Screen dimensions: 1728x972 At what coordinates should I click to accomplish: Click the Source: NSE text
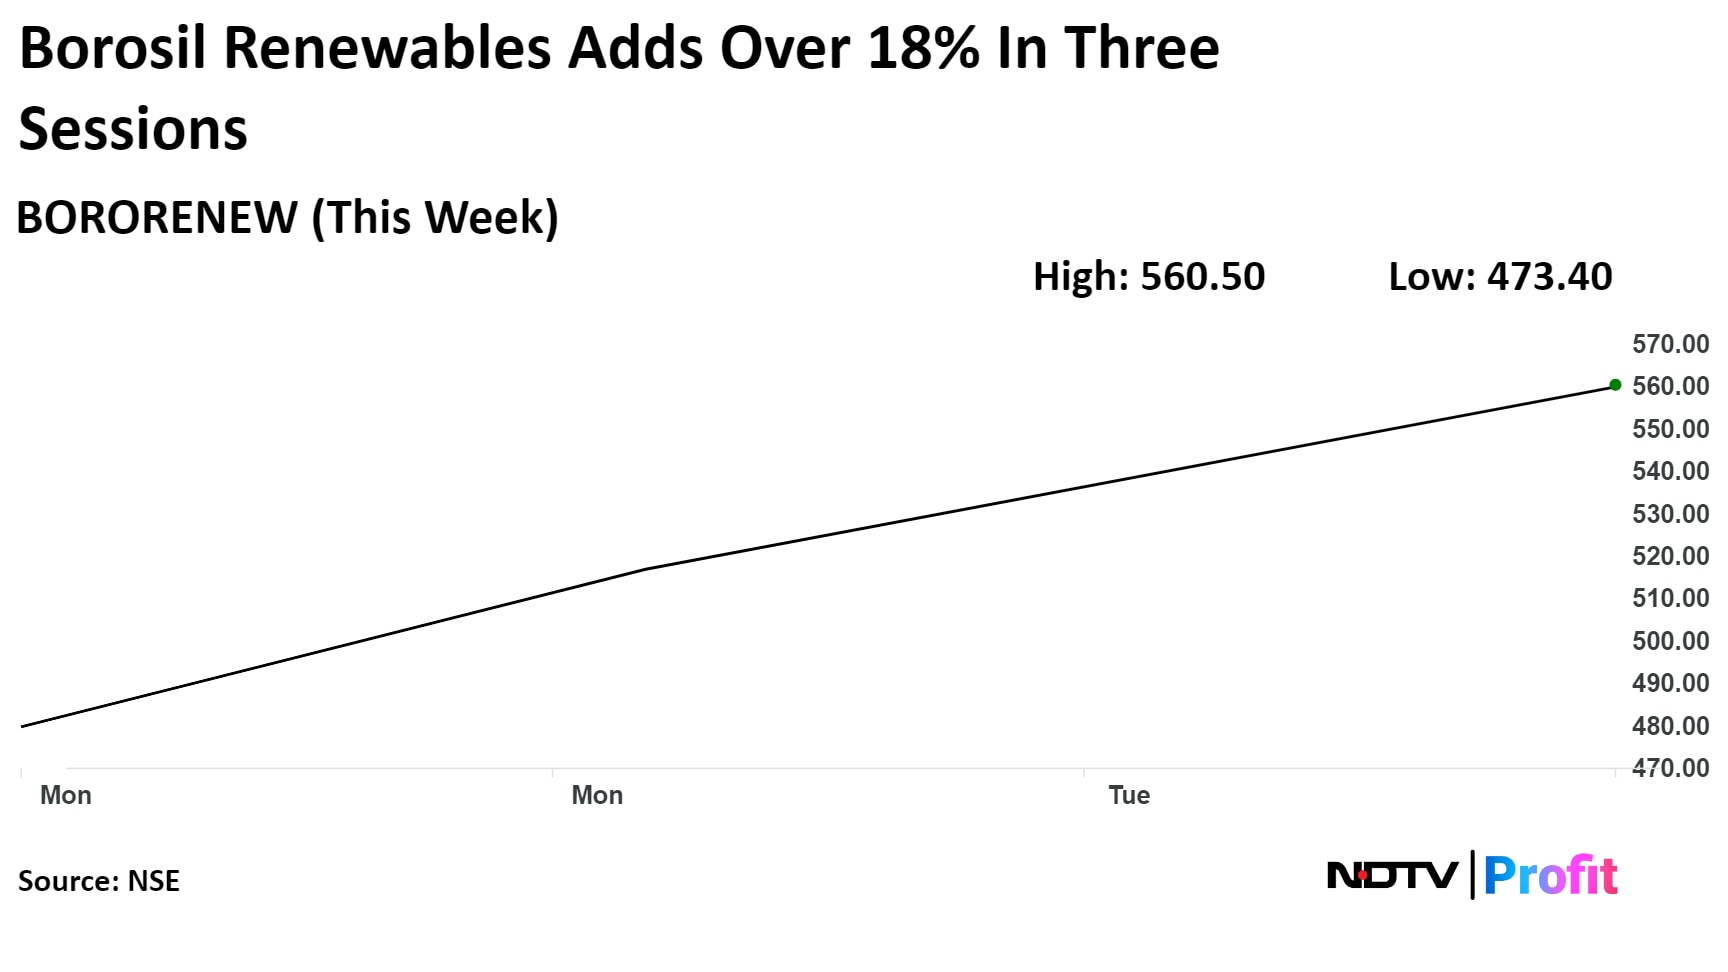[99, 881]
